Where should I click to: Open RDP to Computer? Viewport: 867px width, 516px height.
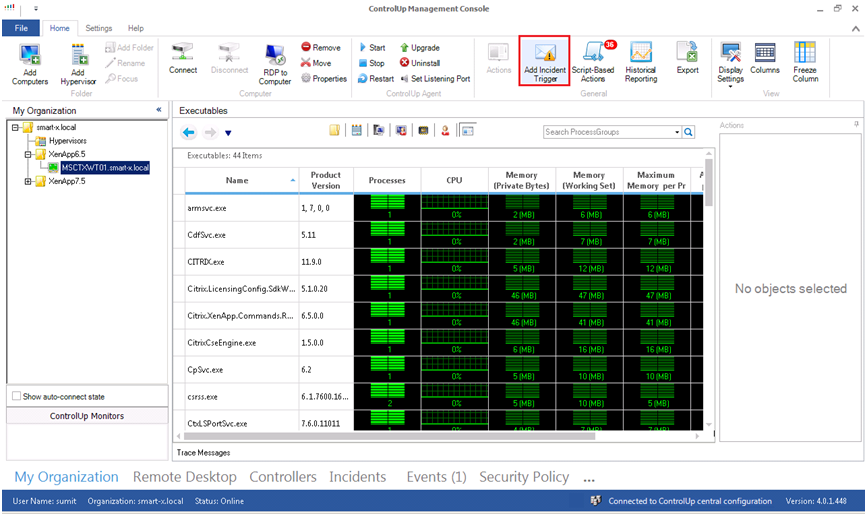click(275, 65)
